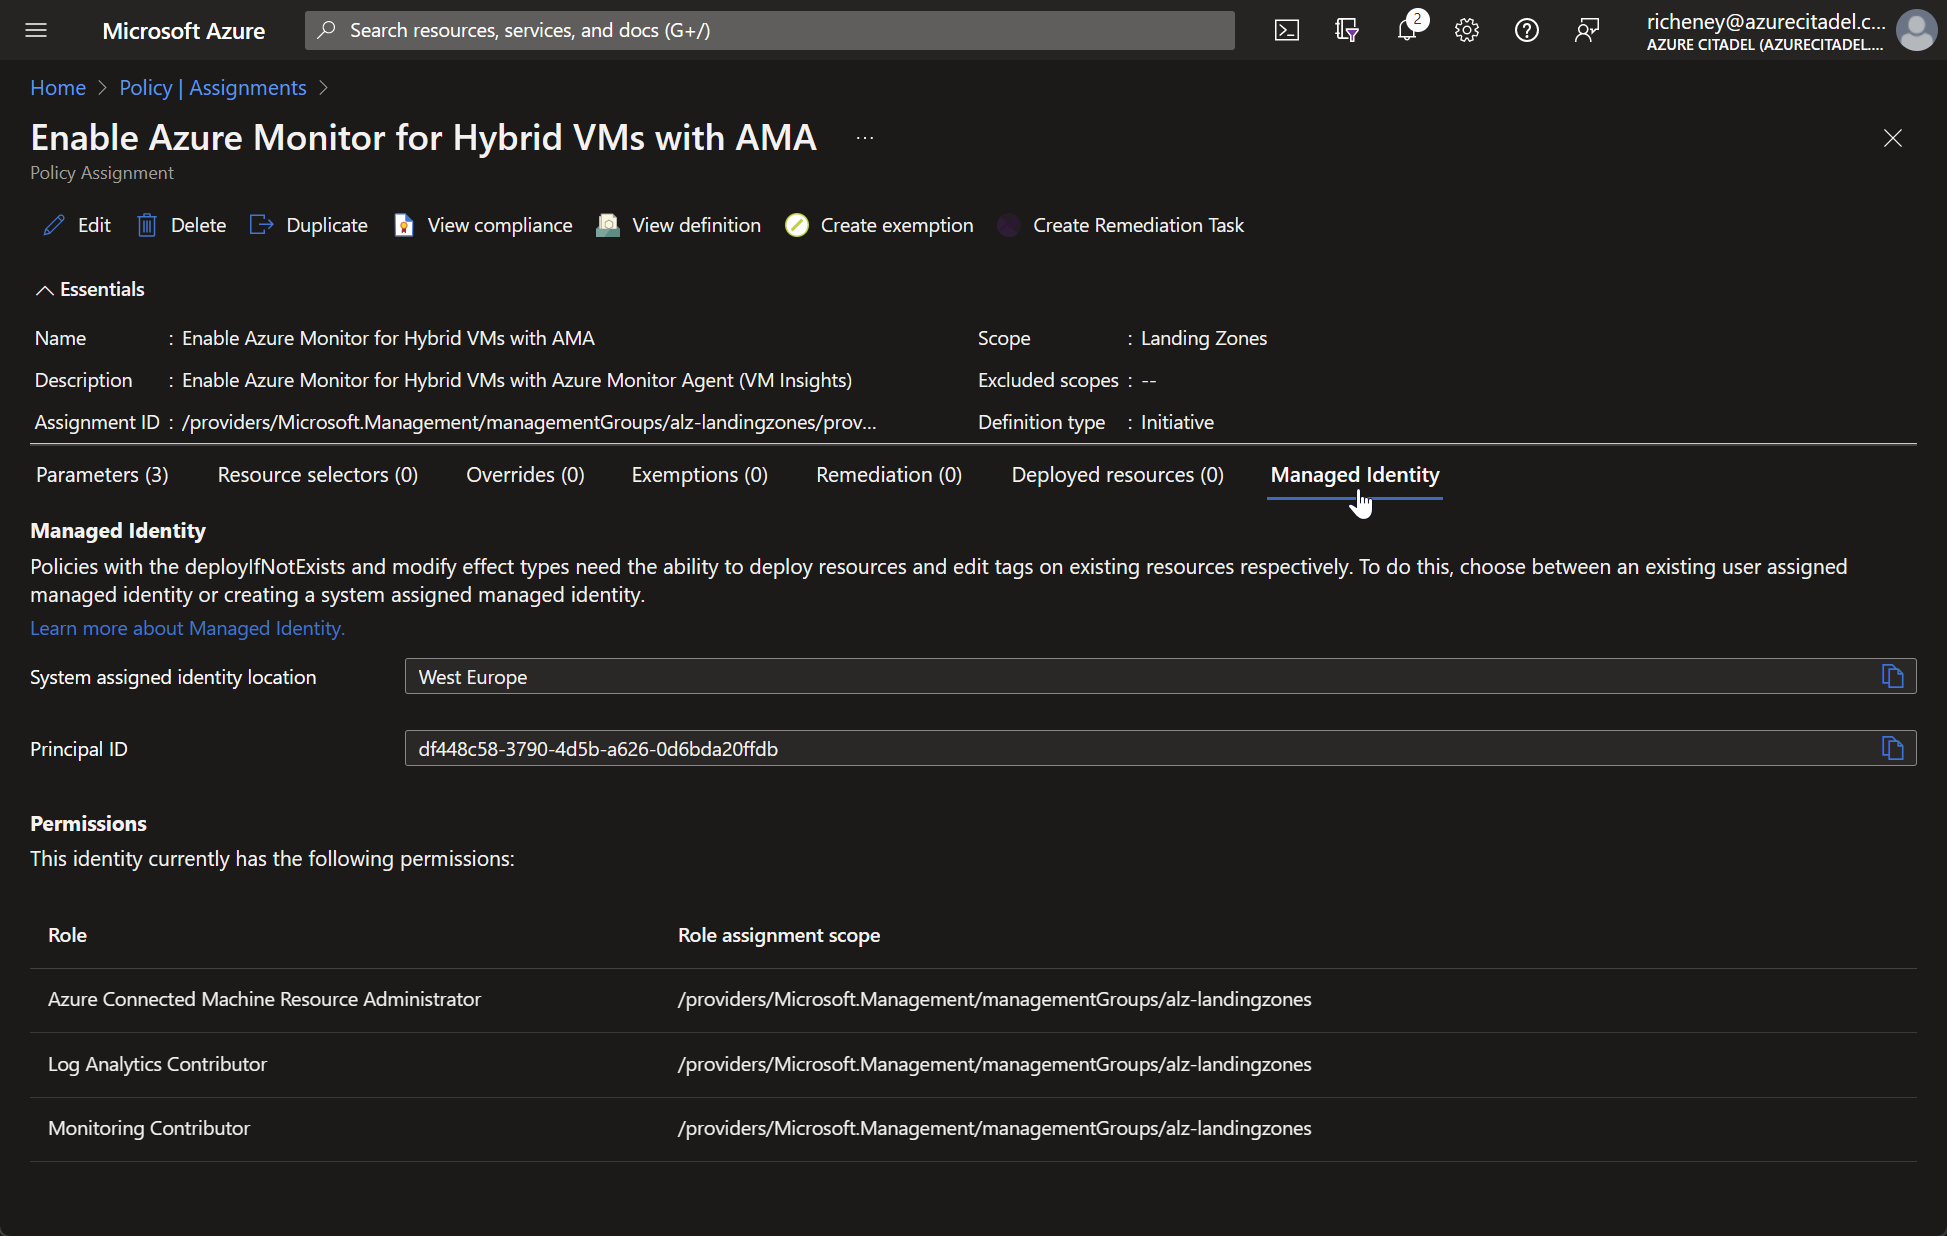Open the assignment overflow ellipsis menu

click(x=864, y=137)
